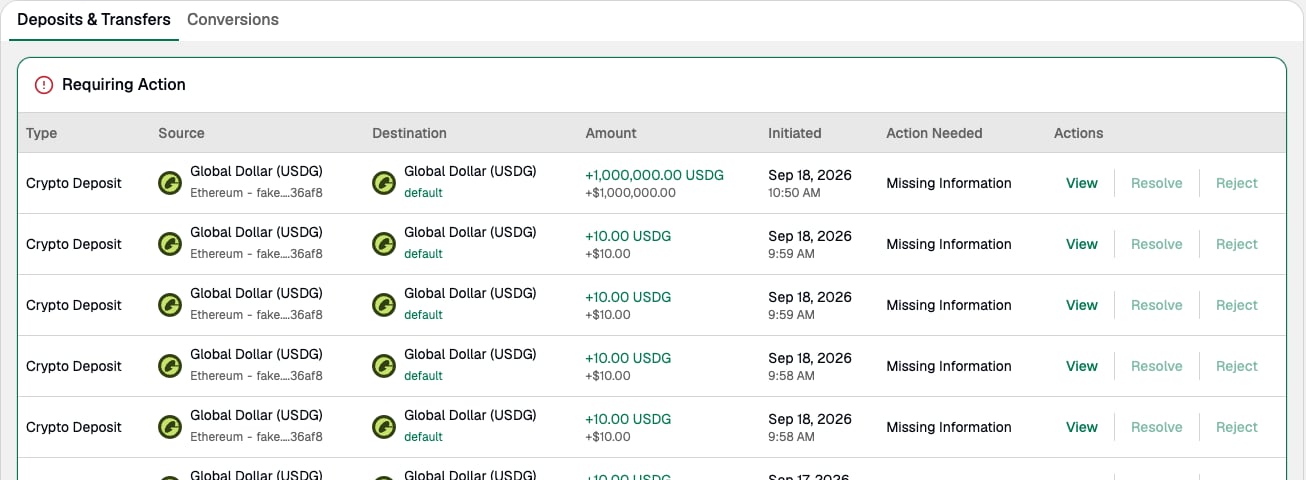Click the Amount column header
1306x480 pixels.
point(611,133)
